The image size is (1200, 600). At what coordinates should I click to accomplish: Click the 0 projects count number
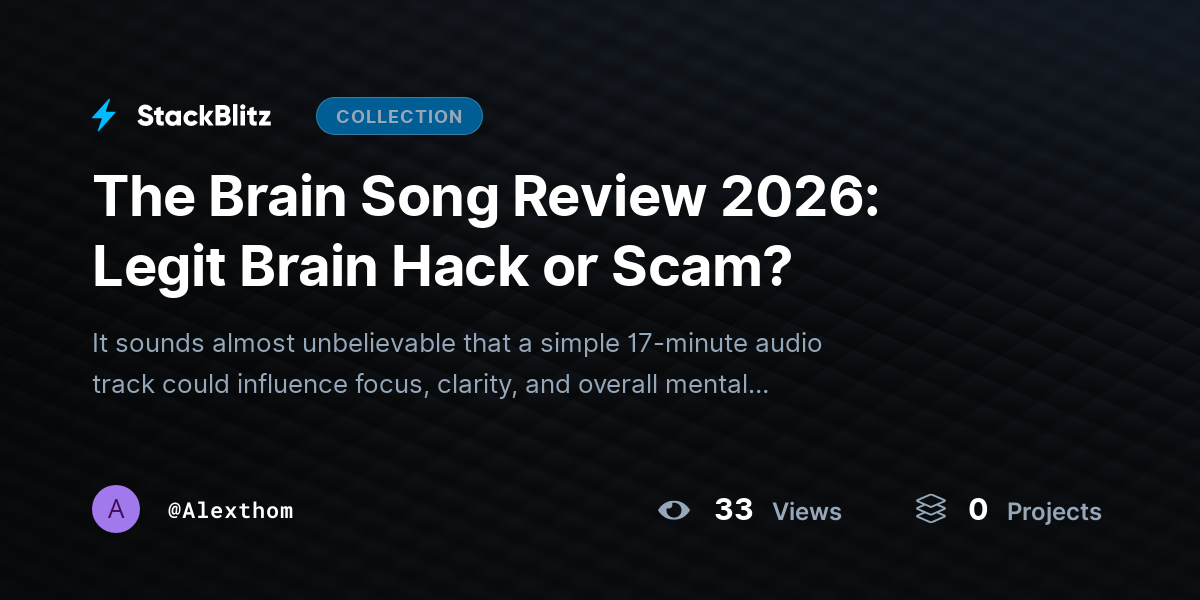(978, 510)
